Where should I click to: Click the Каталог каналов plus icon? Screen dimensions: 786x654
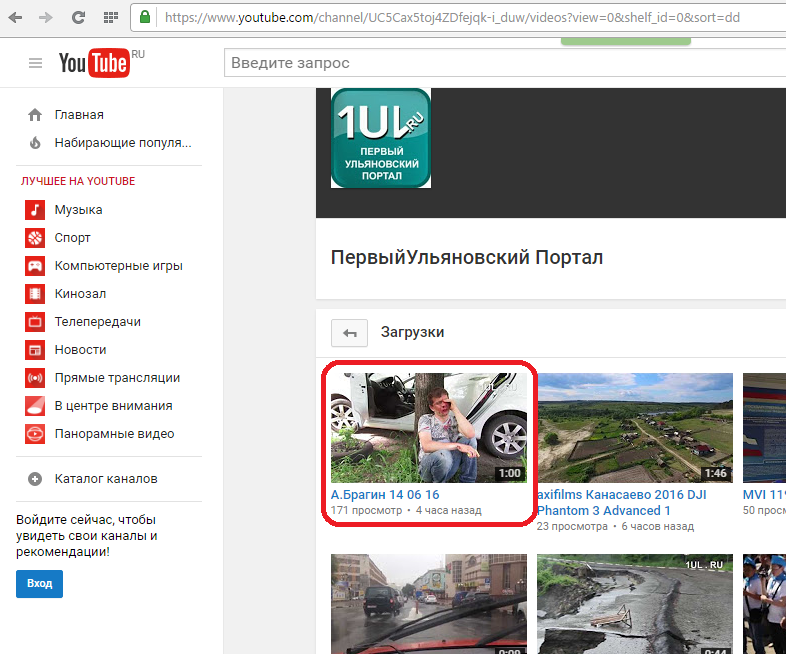[35, 479]
